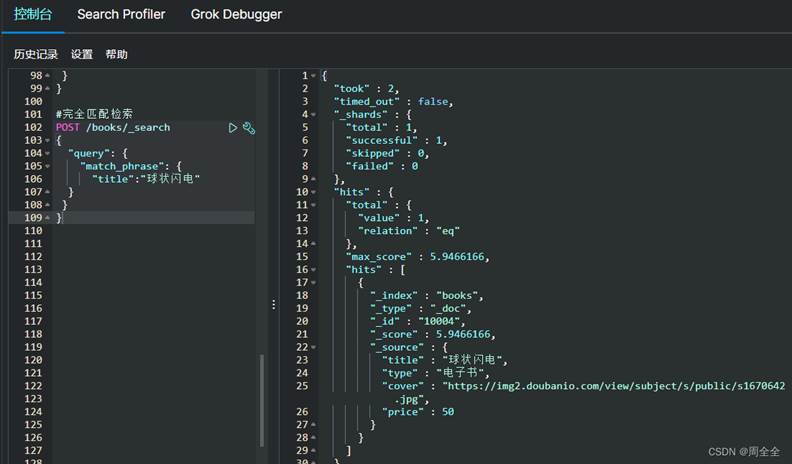Click the "_index" : "books" line
Viewport: 792px width, 464px height.
[427, 295]
